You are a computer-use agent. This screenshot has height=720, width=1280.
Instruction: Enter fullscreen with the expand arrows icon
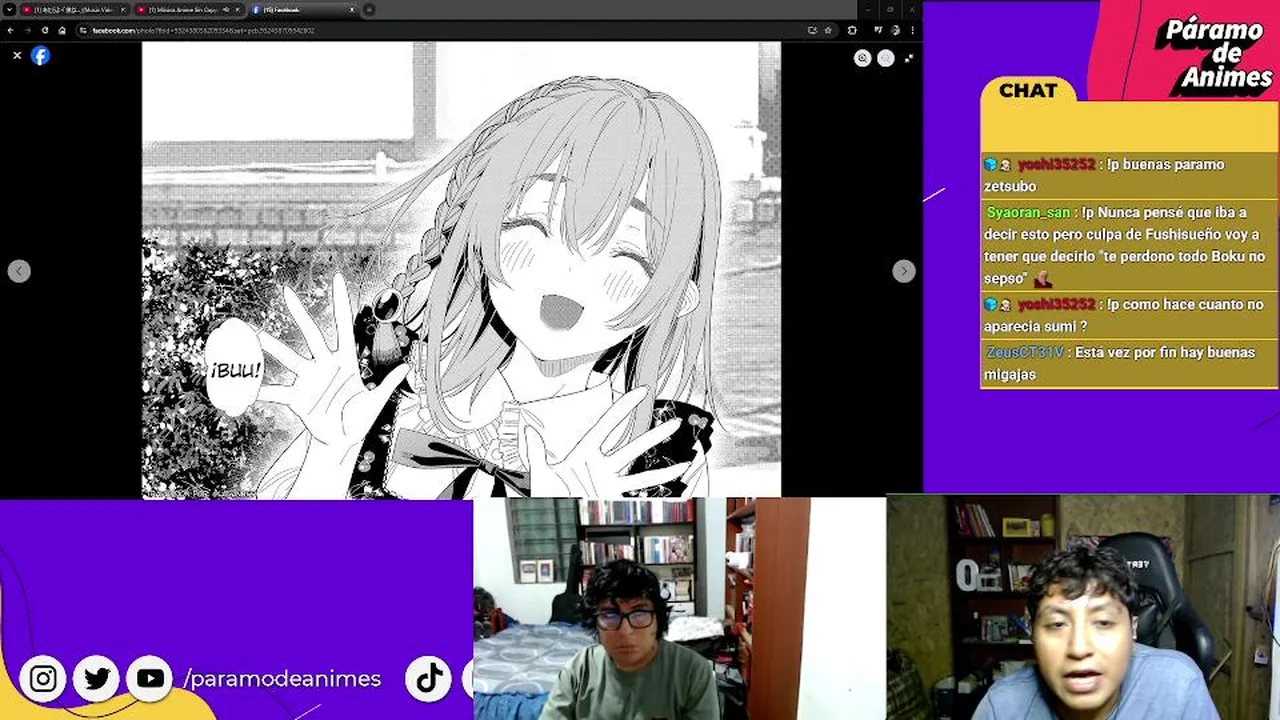(908, 58)
